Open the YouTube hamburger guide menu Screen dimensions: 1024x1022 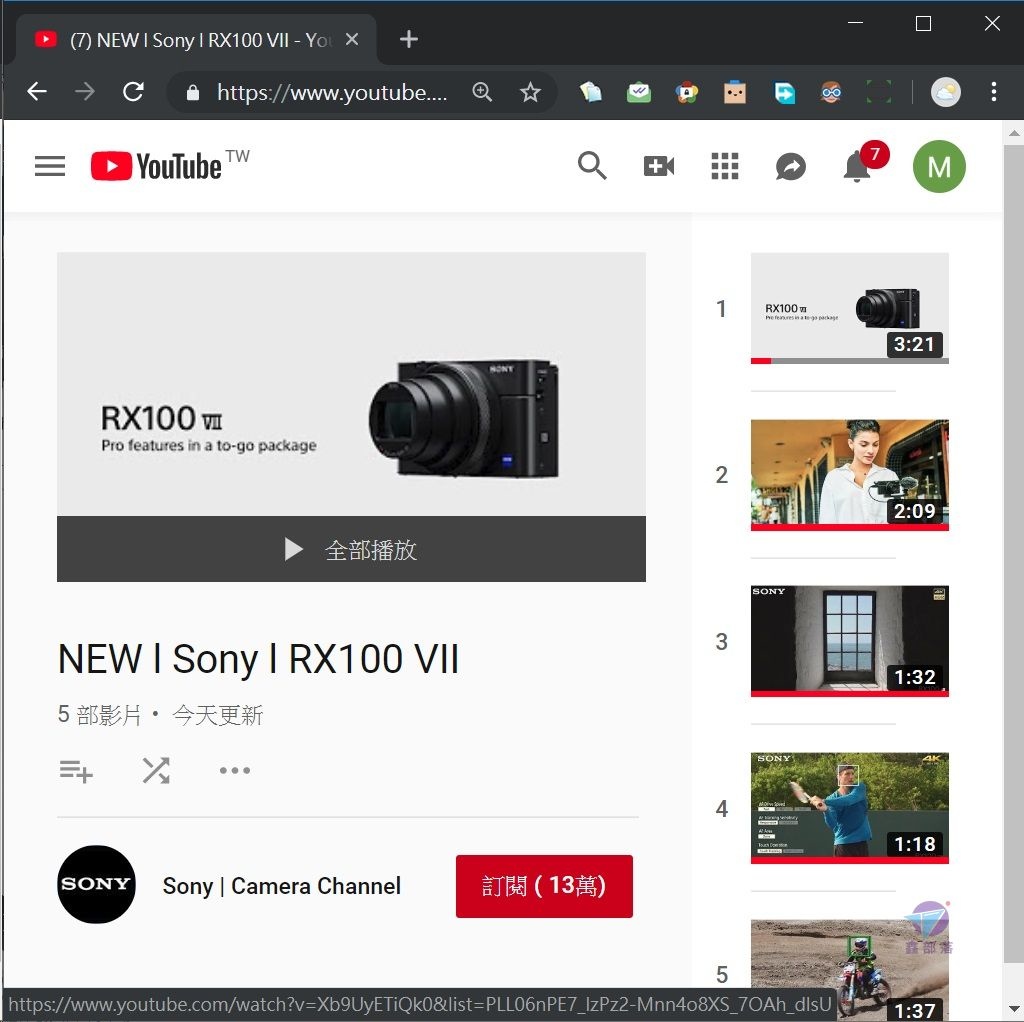[50, 166]
